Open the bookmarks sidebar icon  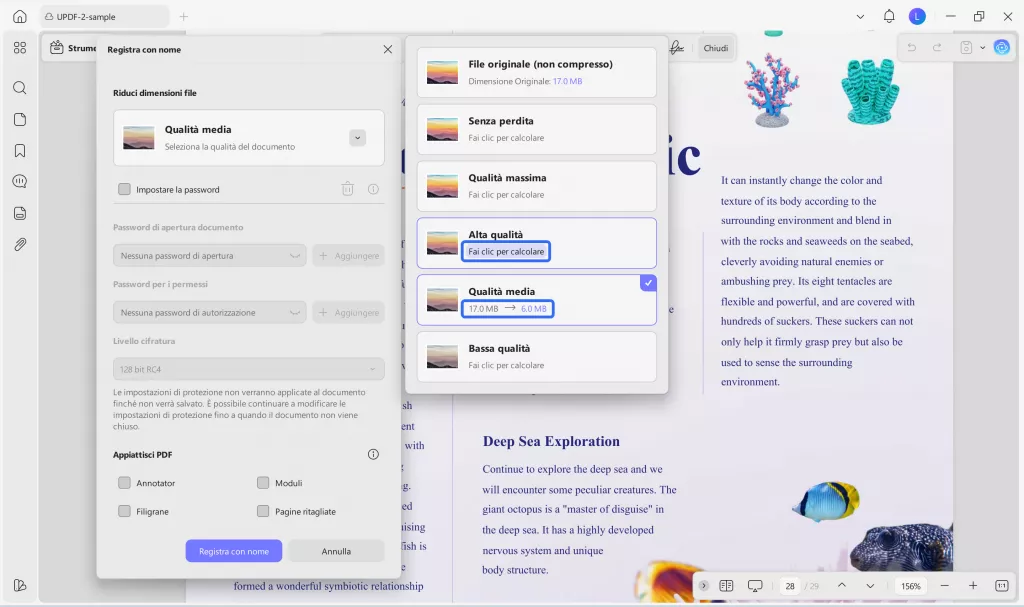(20, 151)
